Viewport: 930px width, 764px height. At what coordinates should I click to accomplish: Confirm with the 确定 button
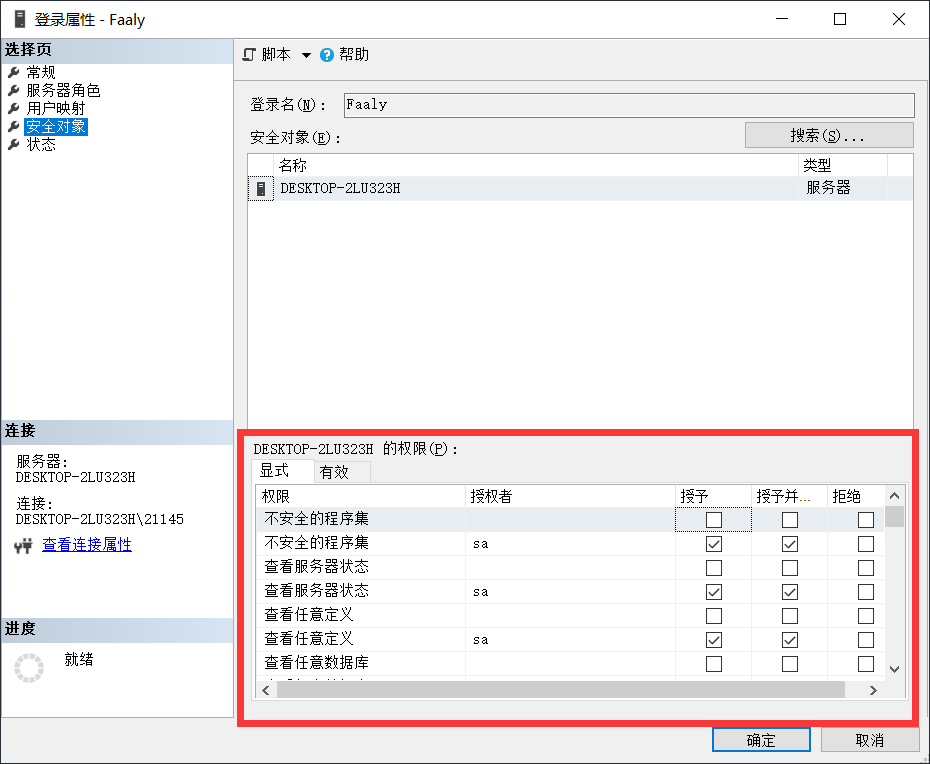click(761, 740)
